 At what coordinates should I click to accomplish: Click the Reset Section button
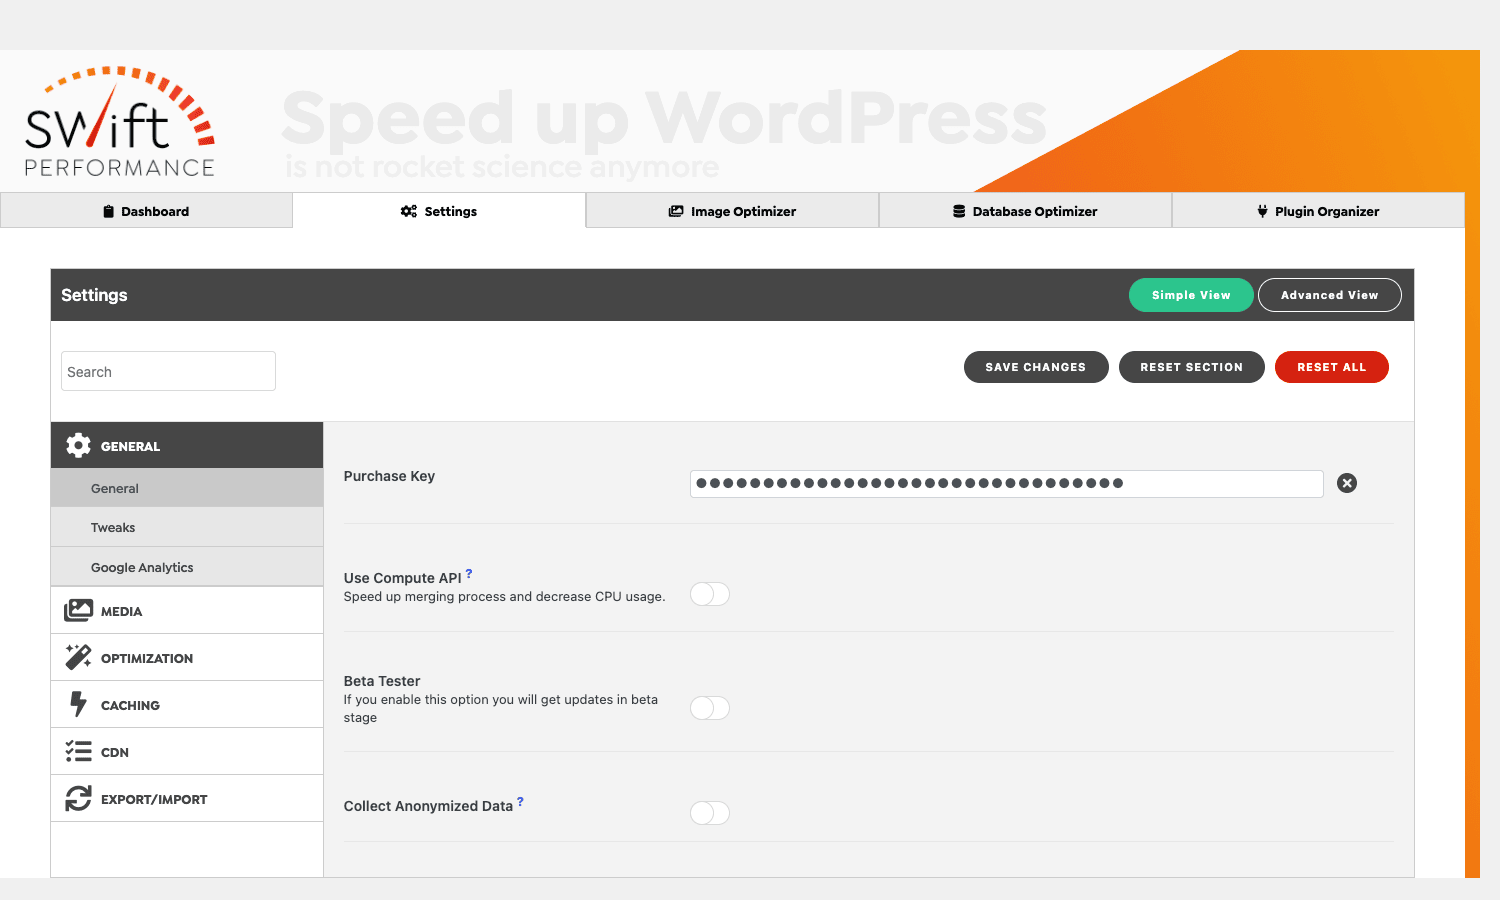1192,367
